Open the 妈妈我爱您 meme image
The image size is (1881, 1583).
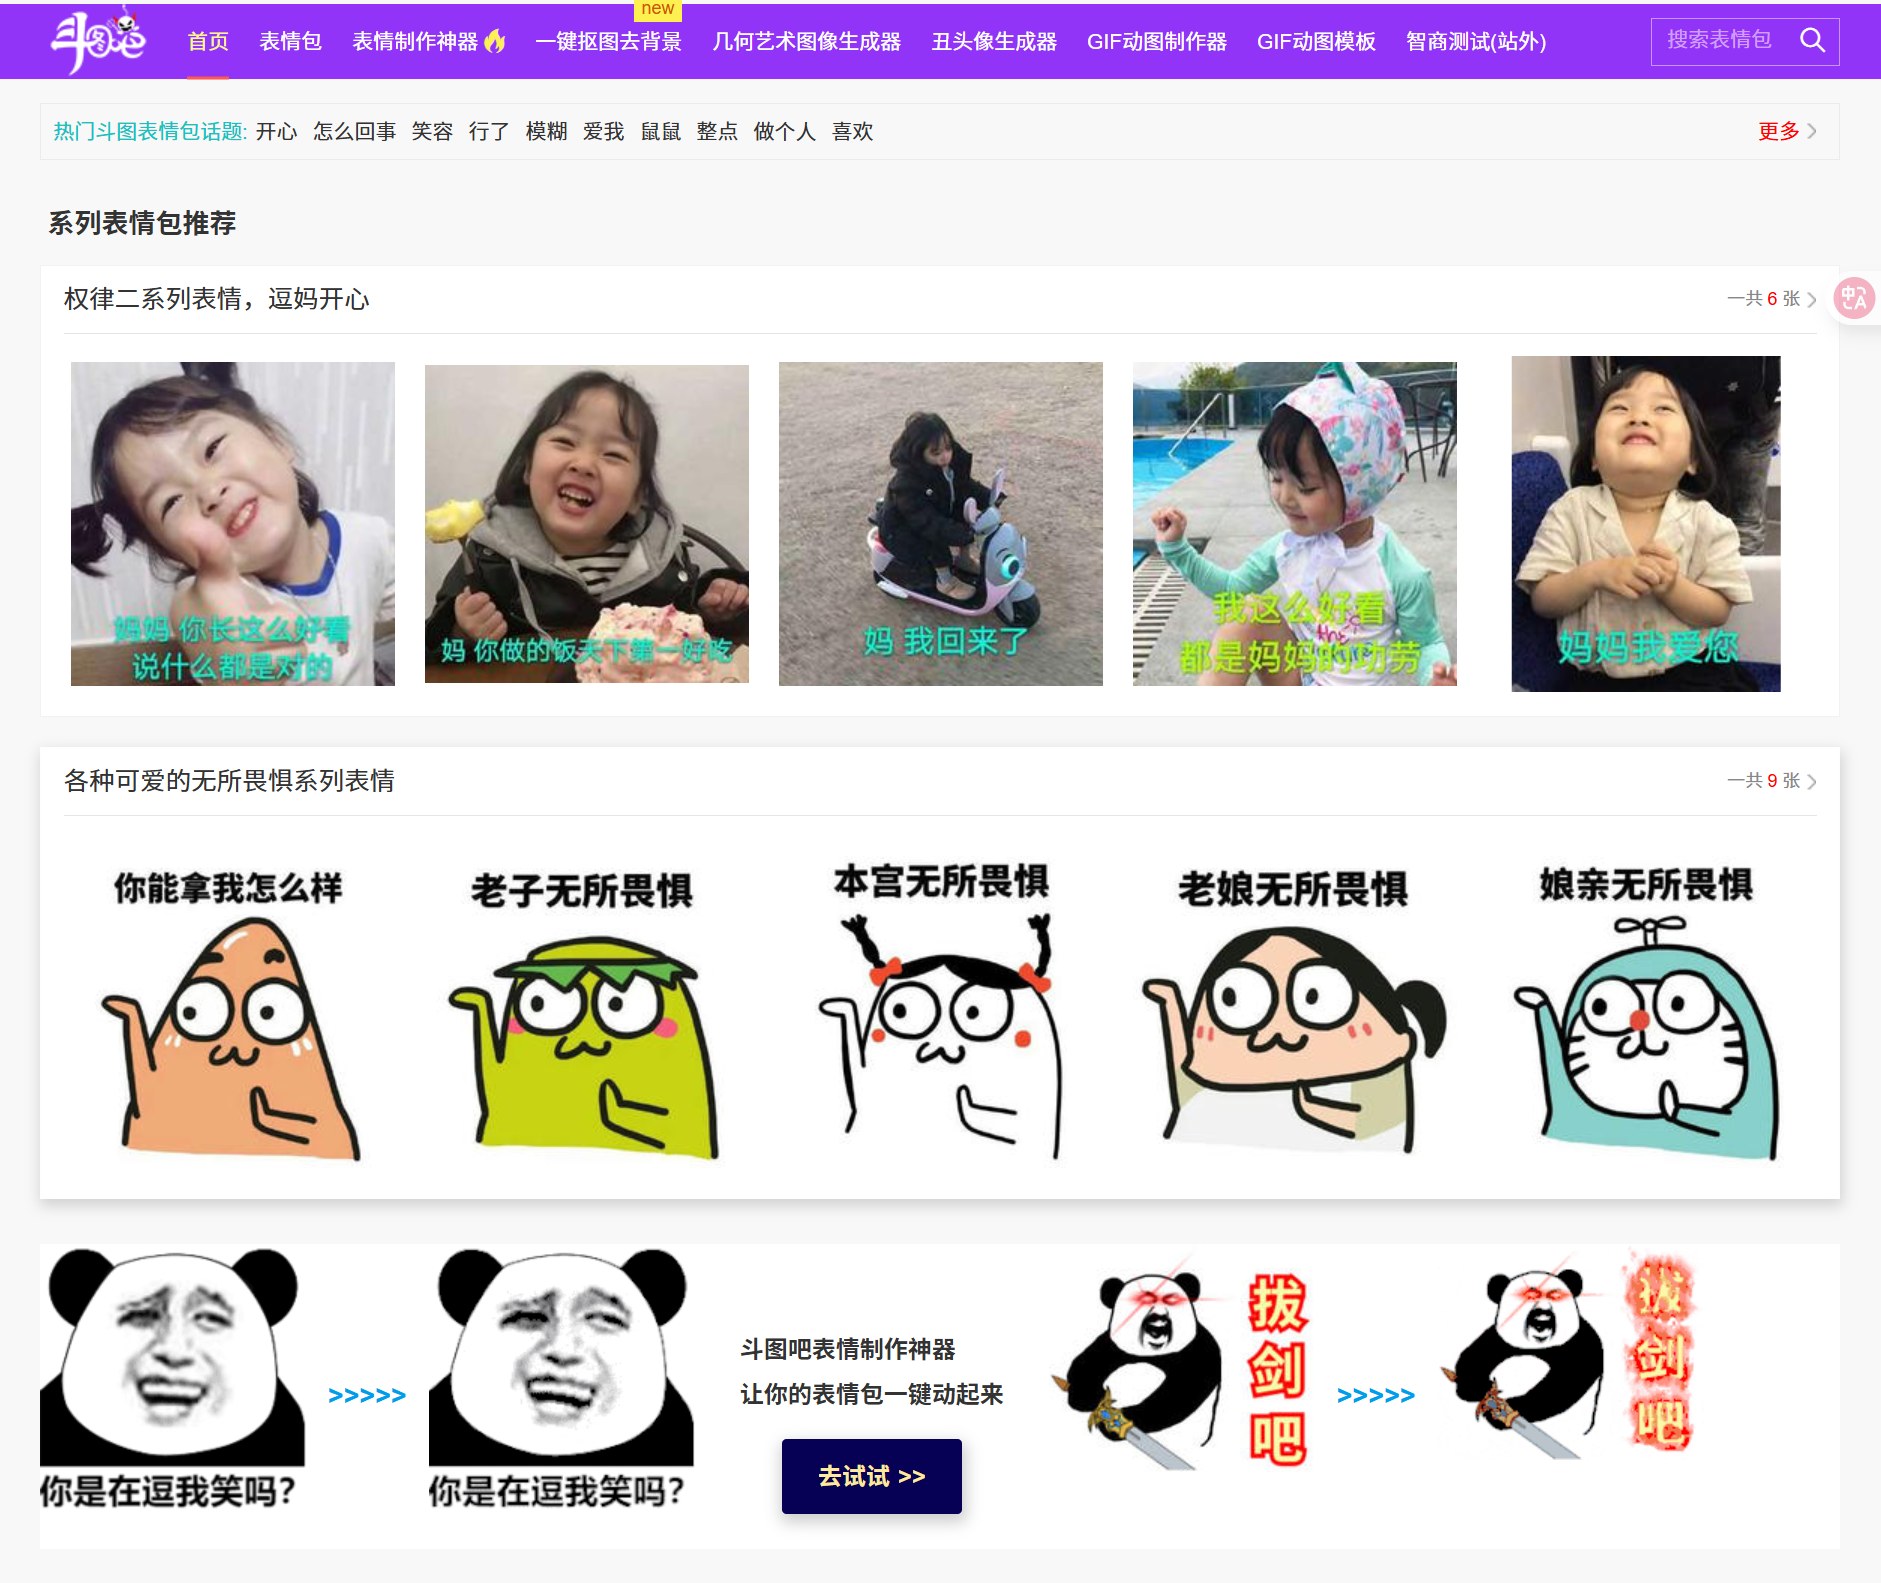tap(1645, 524)
